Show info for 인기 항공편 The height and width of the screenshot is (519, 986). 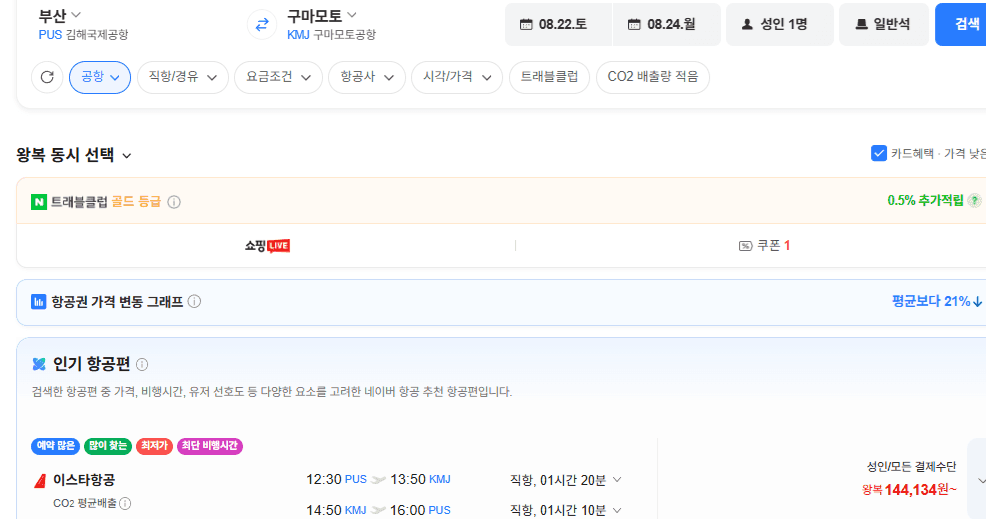pos(142,364)
